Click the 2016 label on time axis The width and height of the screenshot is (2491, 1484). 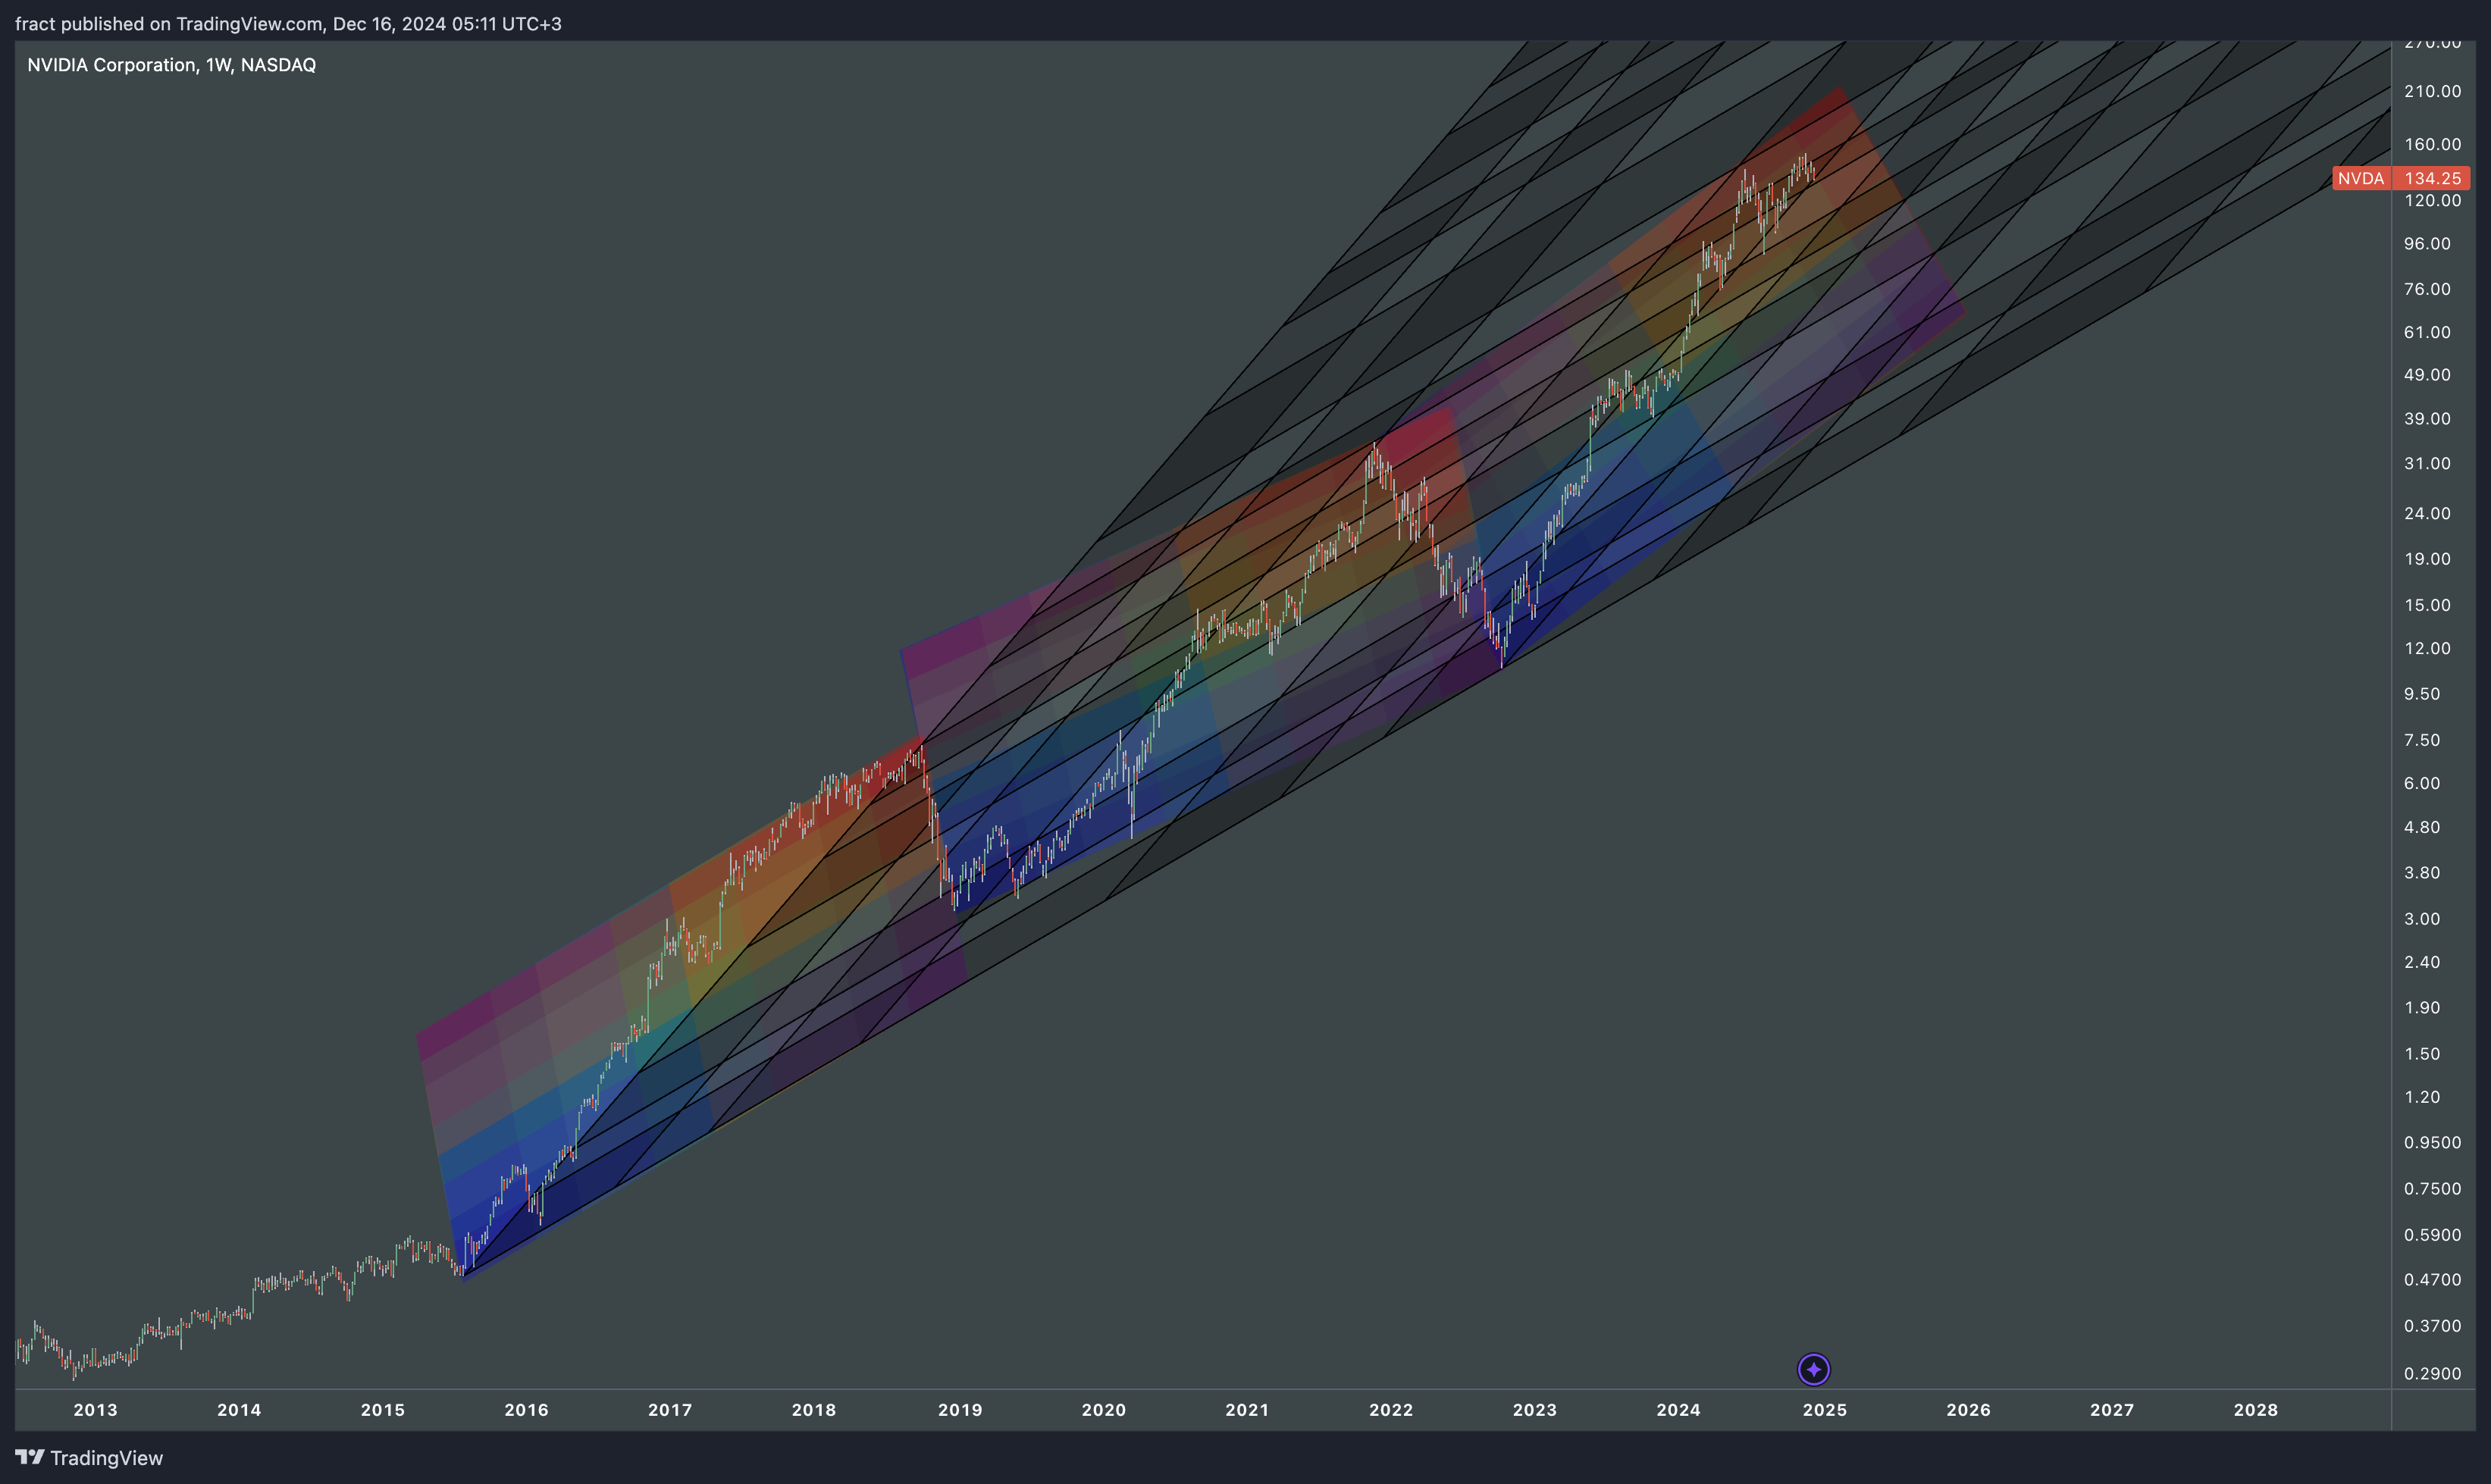point(526,1410)
